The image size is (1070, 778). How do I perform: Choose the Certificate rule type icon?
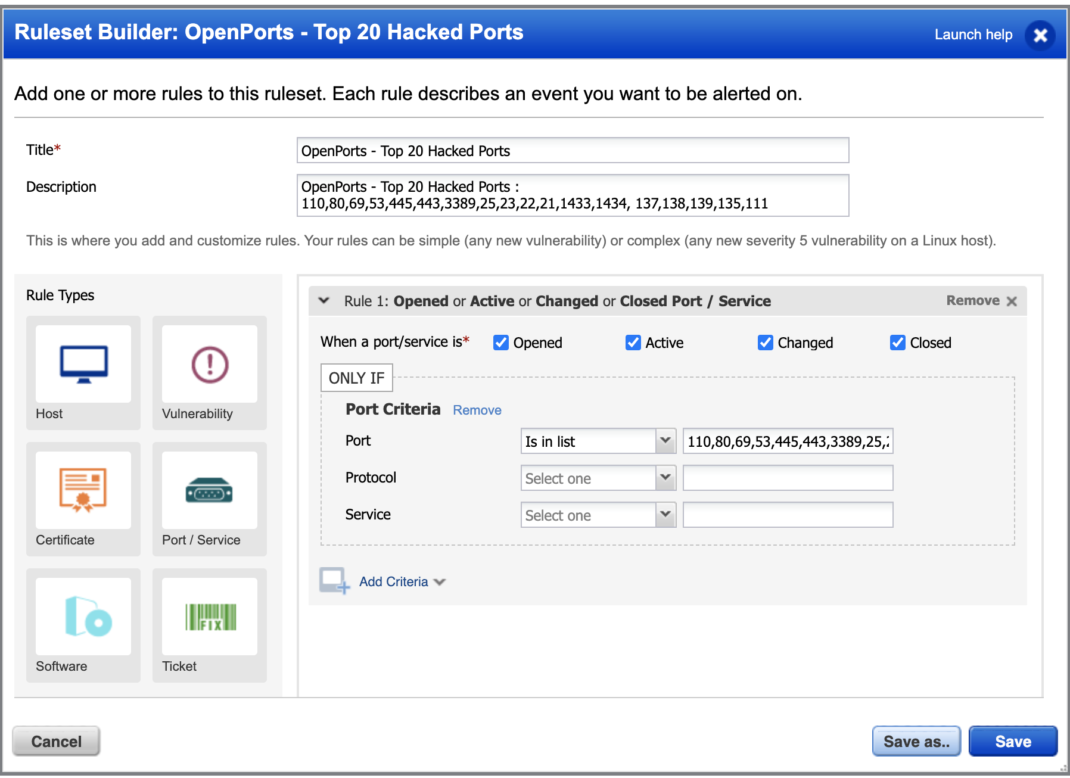pos(83,490)
